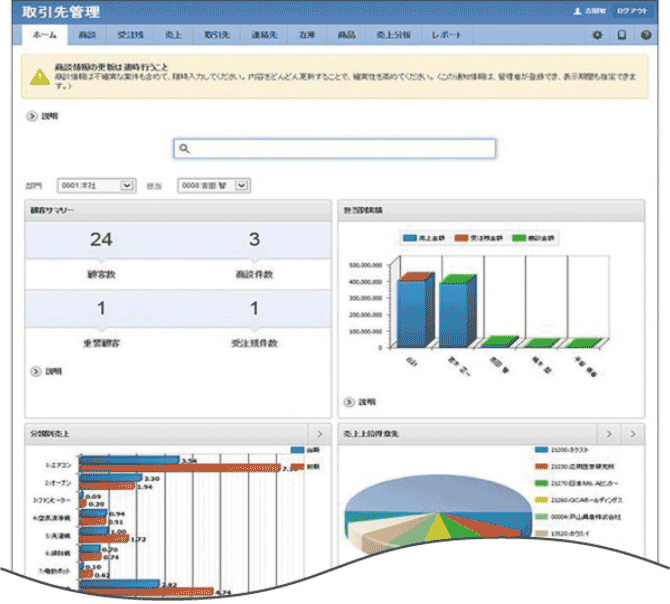Expand 説明 under the bar chart panel
Viewport: 670px width, 604px height.
(x=349, y=401)
